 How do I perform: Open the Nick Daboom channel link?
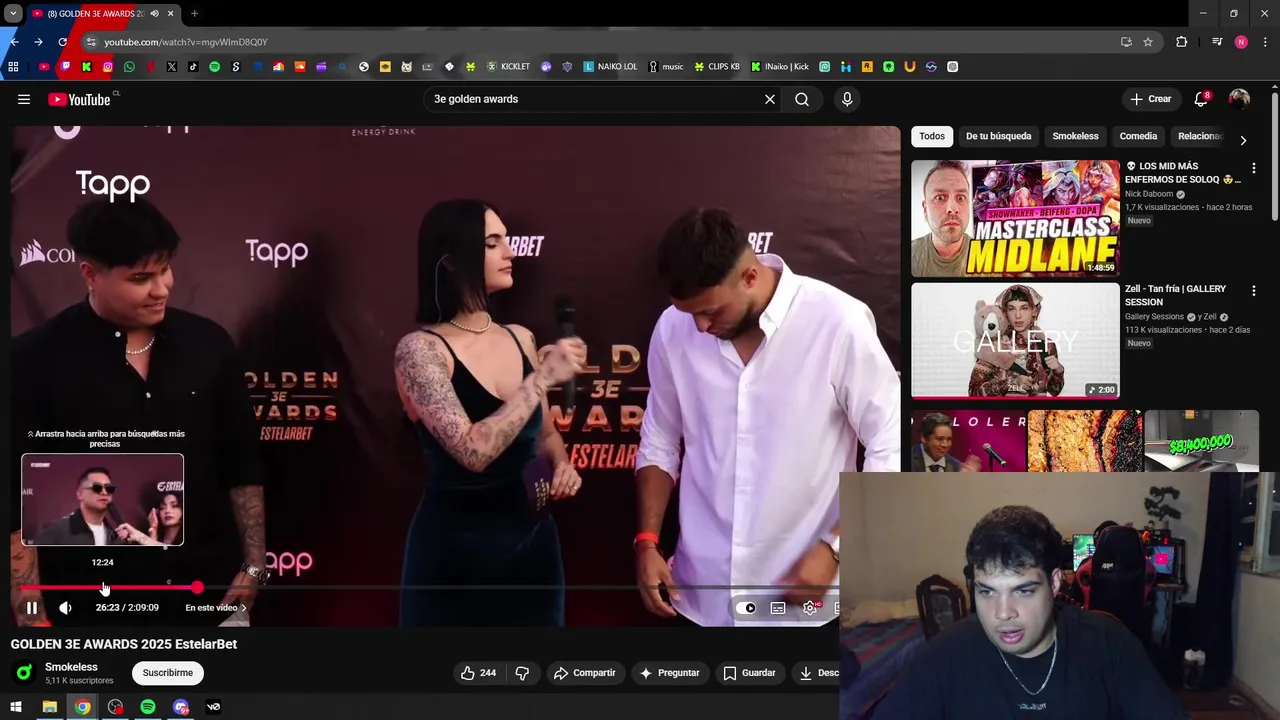(x=1149, y=194)
